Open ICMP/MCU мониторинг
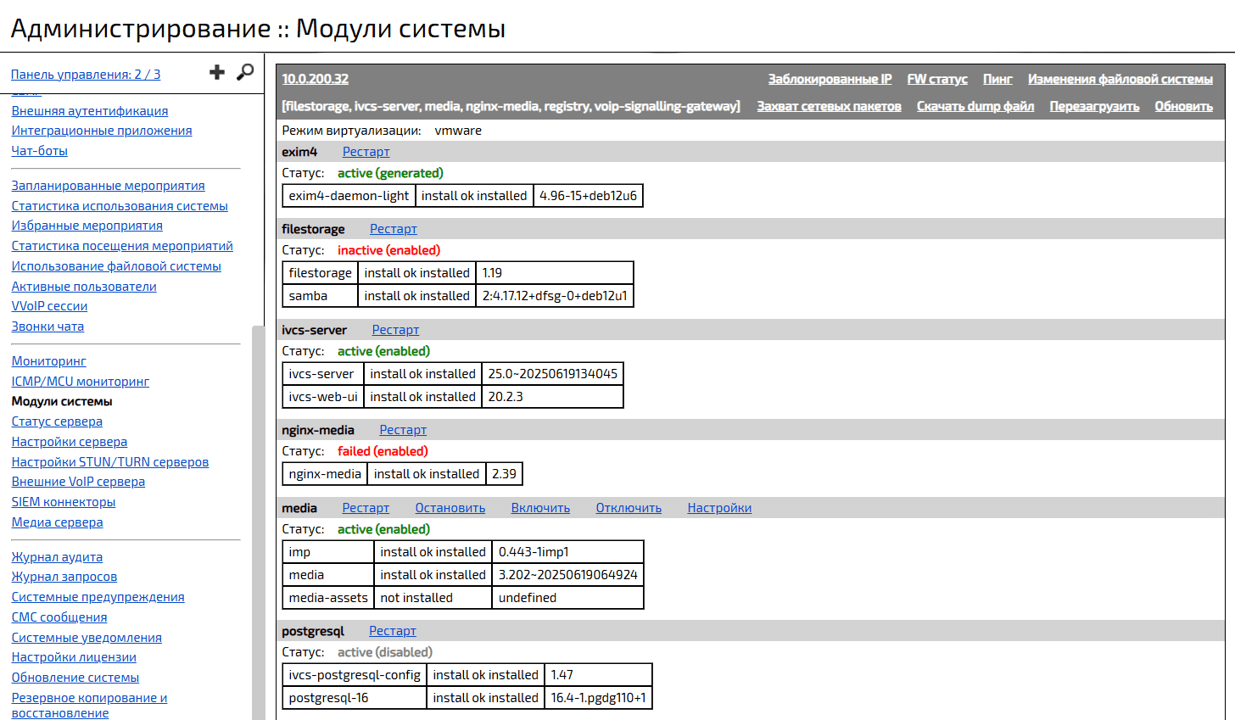 (80, 381)
